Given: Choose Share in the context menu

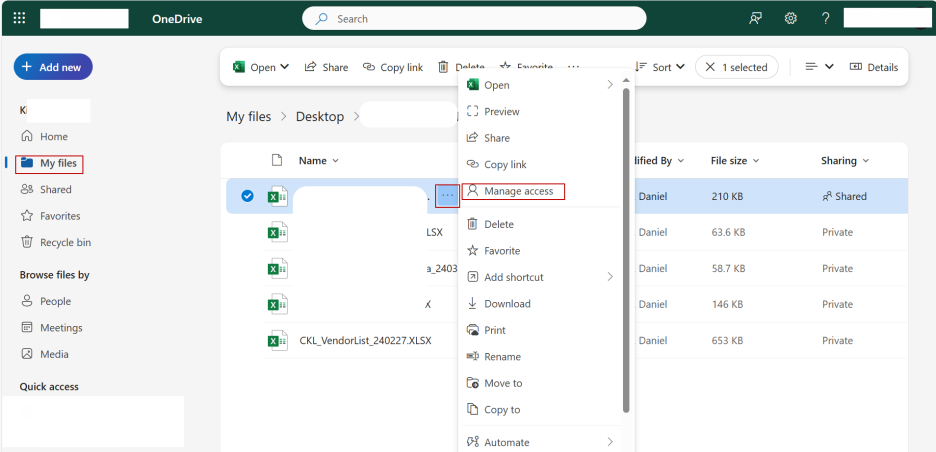Looking at the screenshot, I should 539,138.
